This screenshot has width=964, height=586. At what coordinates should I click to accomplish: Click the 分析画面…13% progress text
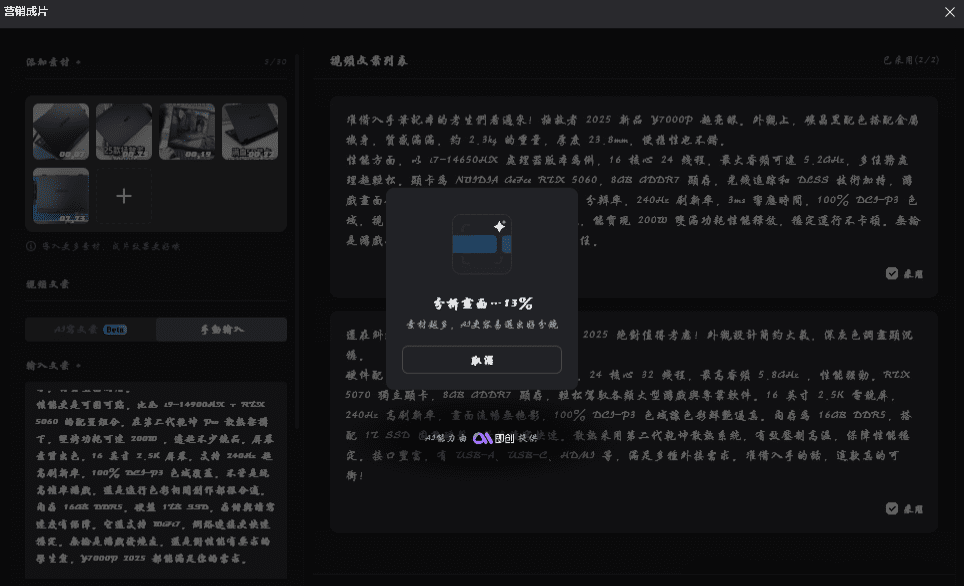(x=482, y=303)
